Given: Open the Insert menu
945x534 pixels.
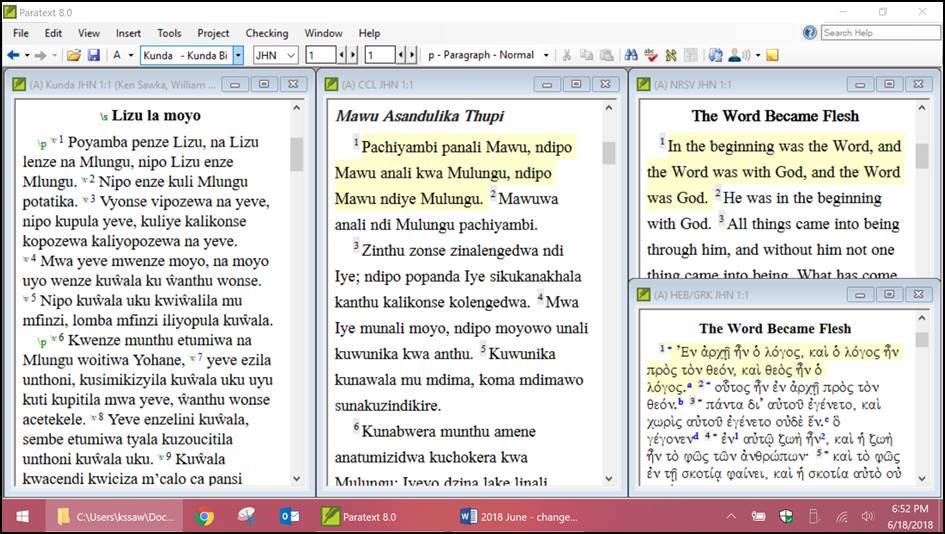Looking at the screenshot, I should [128, 33].
